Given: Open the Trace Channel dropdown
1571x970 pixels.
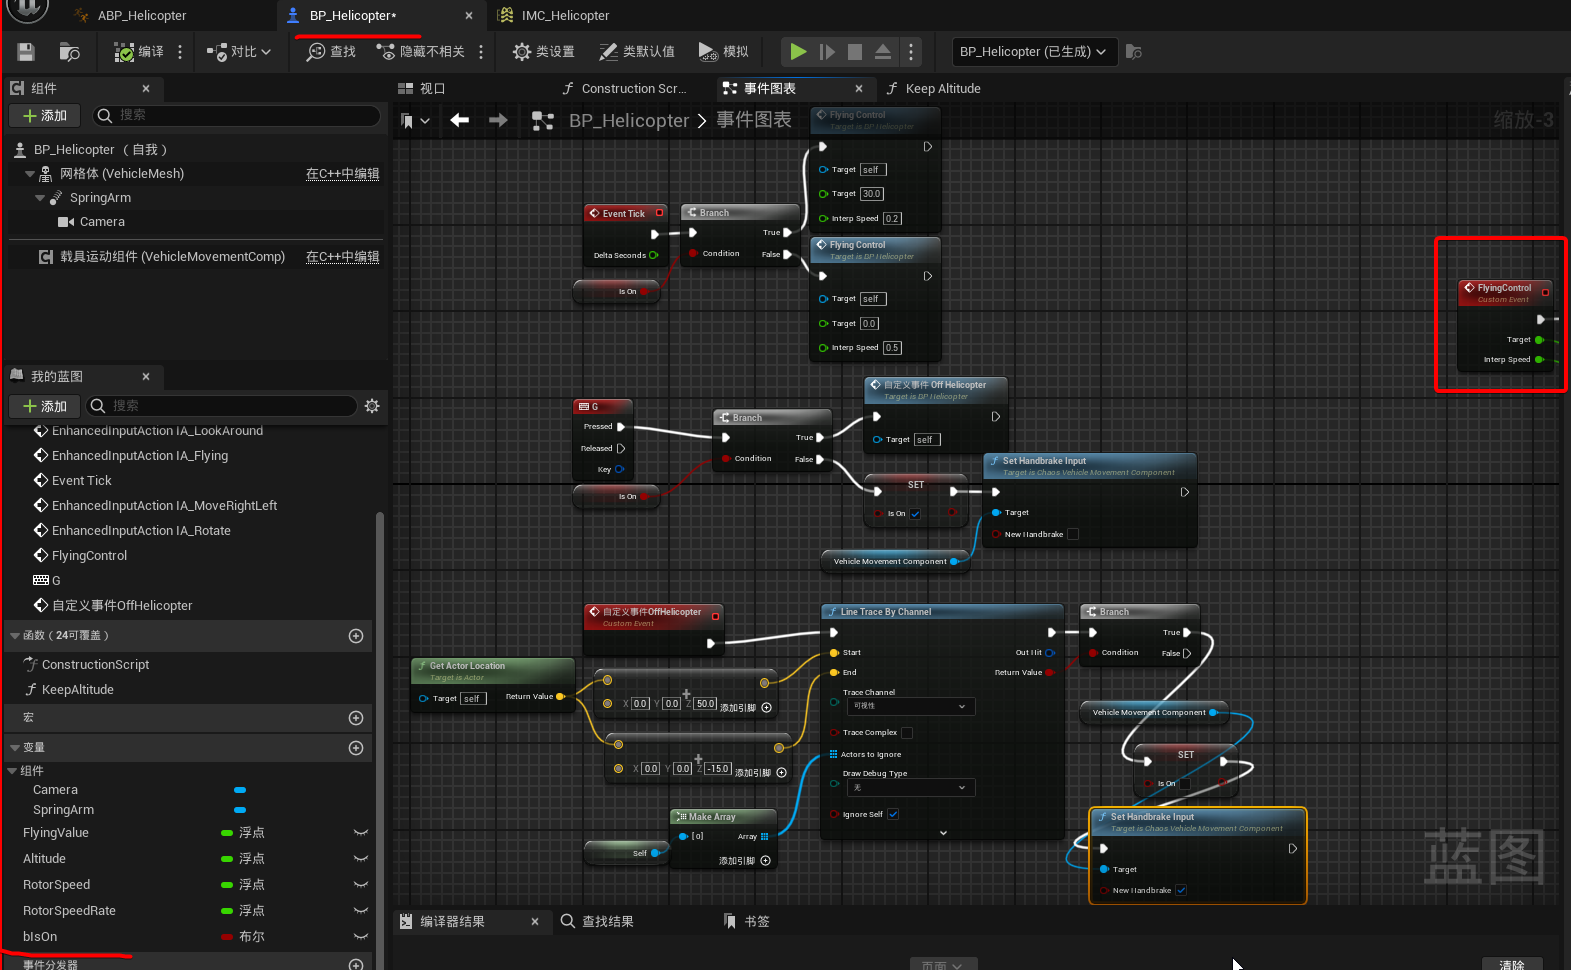Looking at the screenshot, I should click(911, 706).
